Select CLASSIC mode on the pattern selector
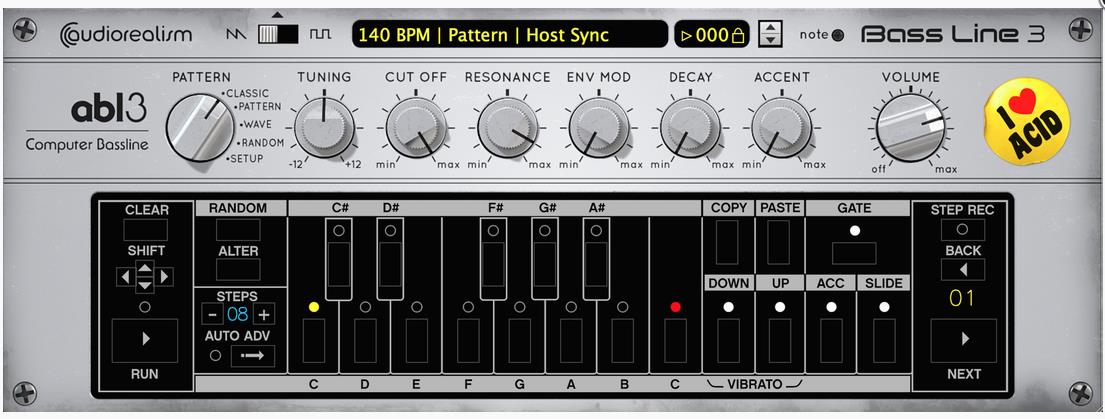Viewport: 1105px width, 419px height. click(x=247, y=94)
